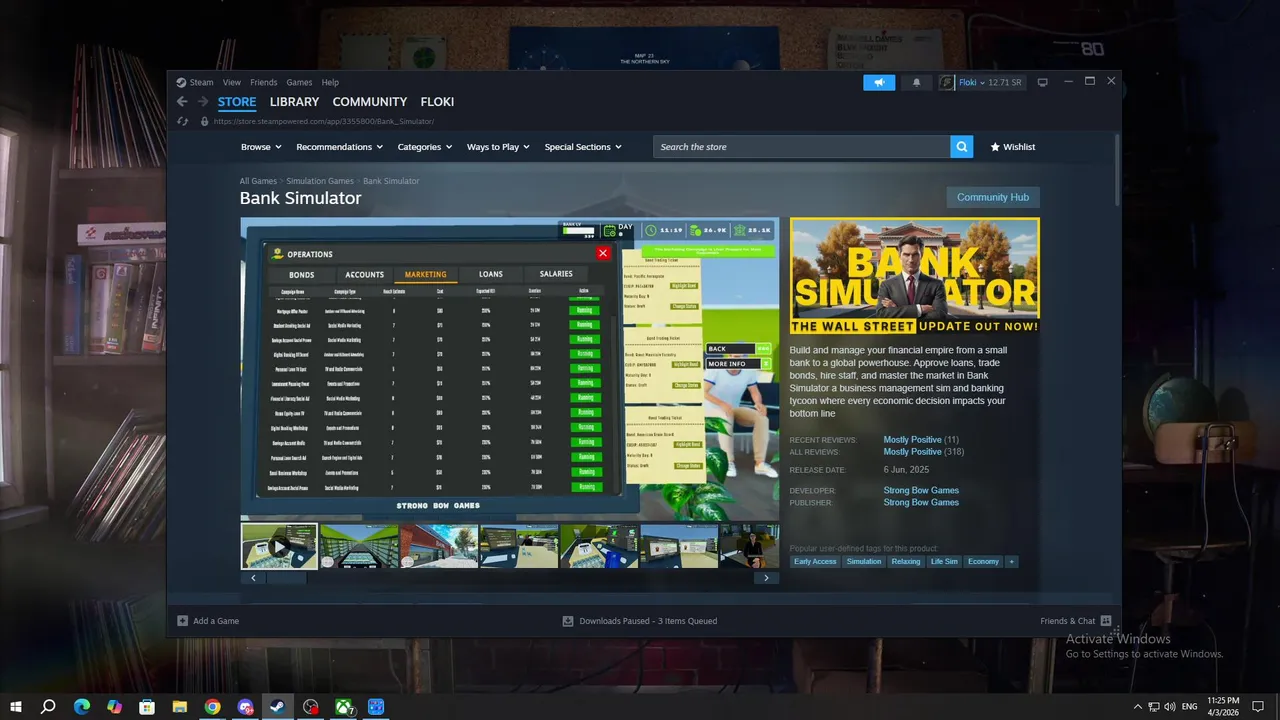Expand the Browse store dropdown

[261, 147]
